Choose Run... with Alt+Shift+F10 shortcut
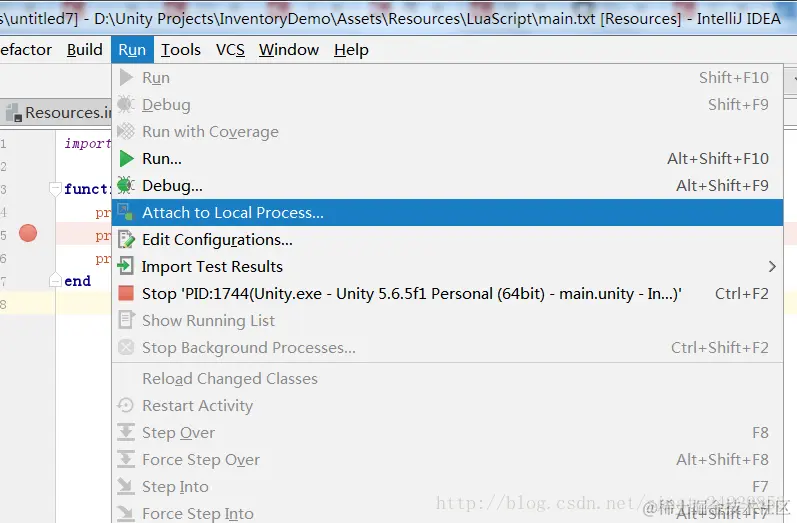 447,159
